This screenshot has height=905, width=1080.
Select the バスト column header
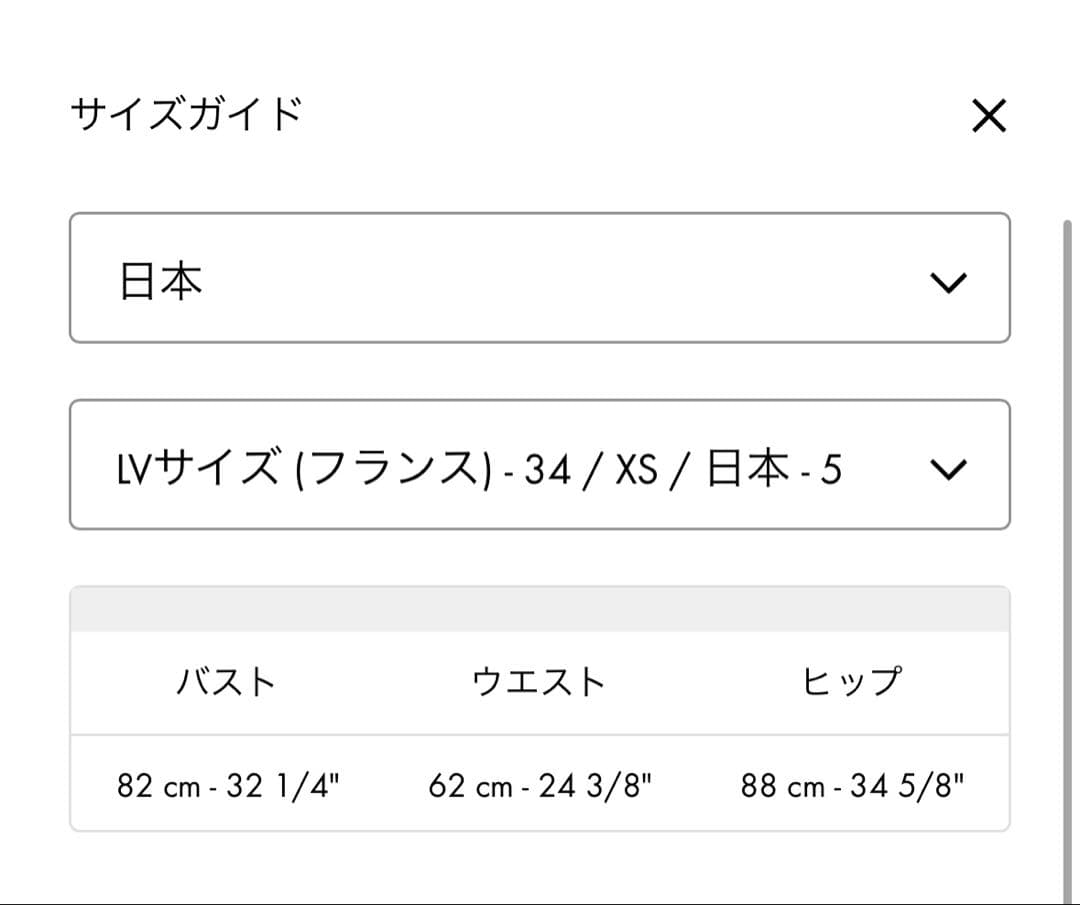[225, 681]
